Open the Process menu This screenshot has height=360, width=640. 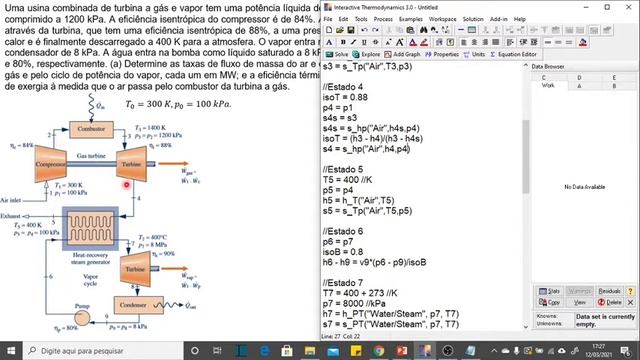[383, 19]
